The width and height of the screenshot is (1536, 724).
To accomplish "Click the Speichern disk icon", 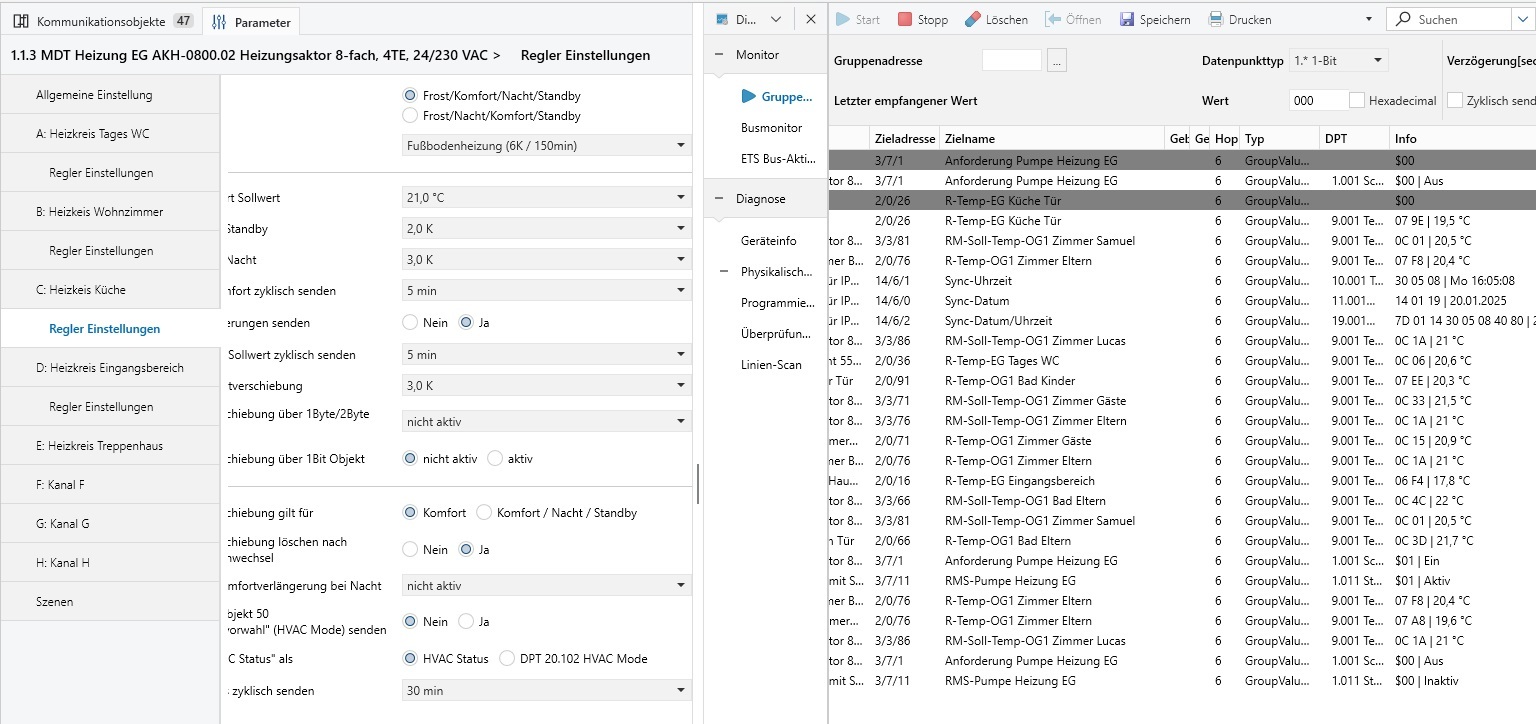I will 1127,19.
